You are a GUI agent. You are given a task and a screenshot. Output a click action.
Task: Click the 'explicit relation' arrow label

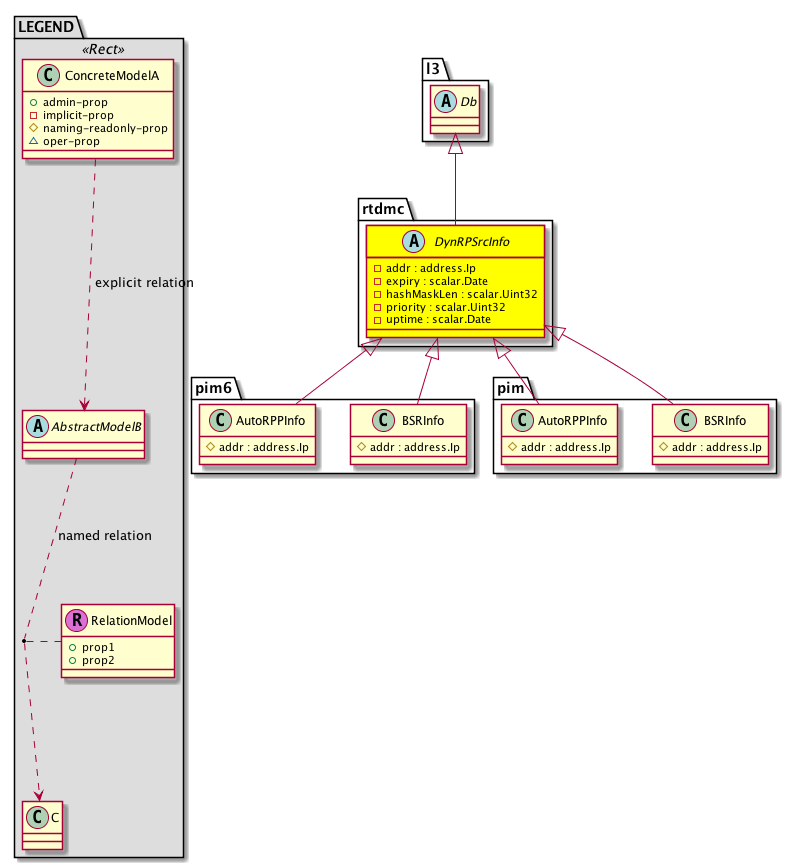144,283
